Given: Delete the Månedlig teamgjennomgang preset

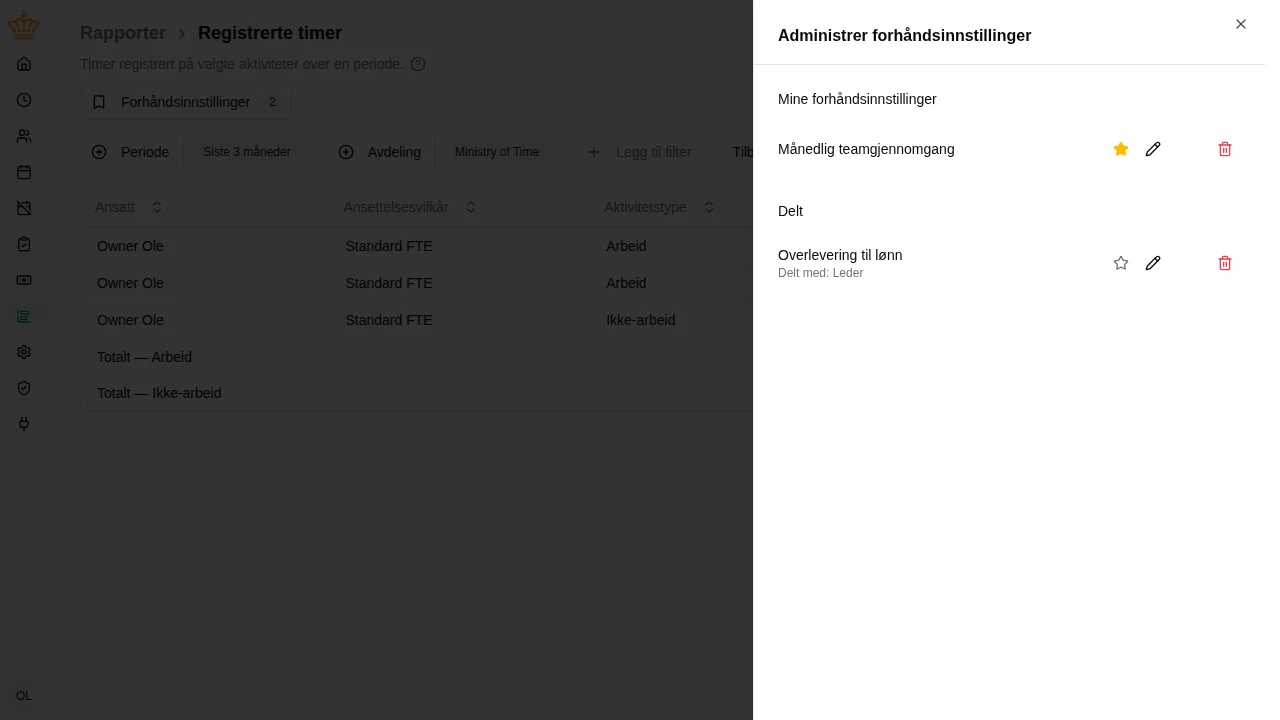Looking at the screenshot, I should click(x=1225, y=149).
